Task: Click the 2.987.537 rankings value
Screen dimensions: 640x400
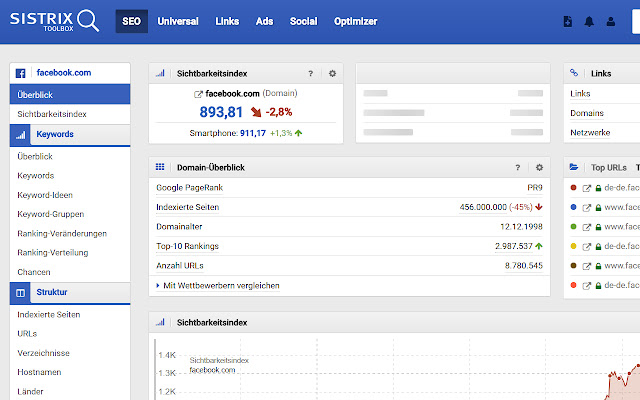Action: 513,246
